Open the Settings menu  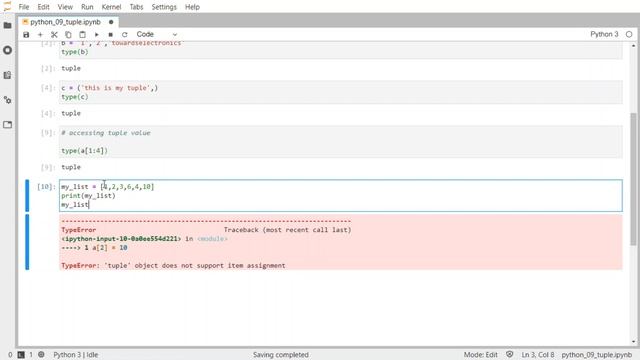point(164,7)
